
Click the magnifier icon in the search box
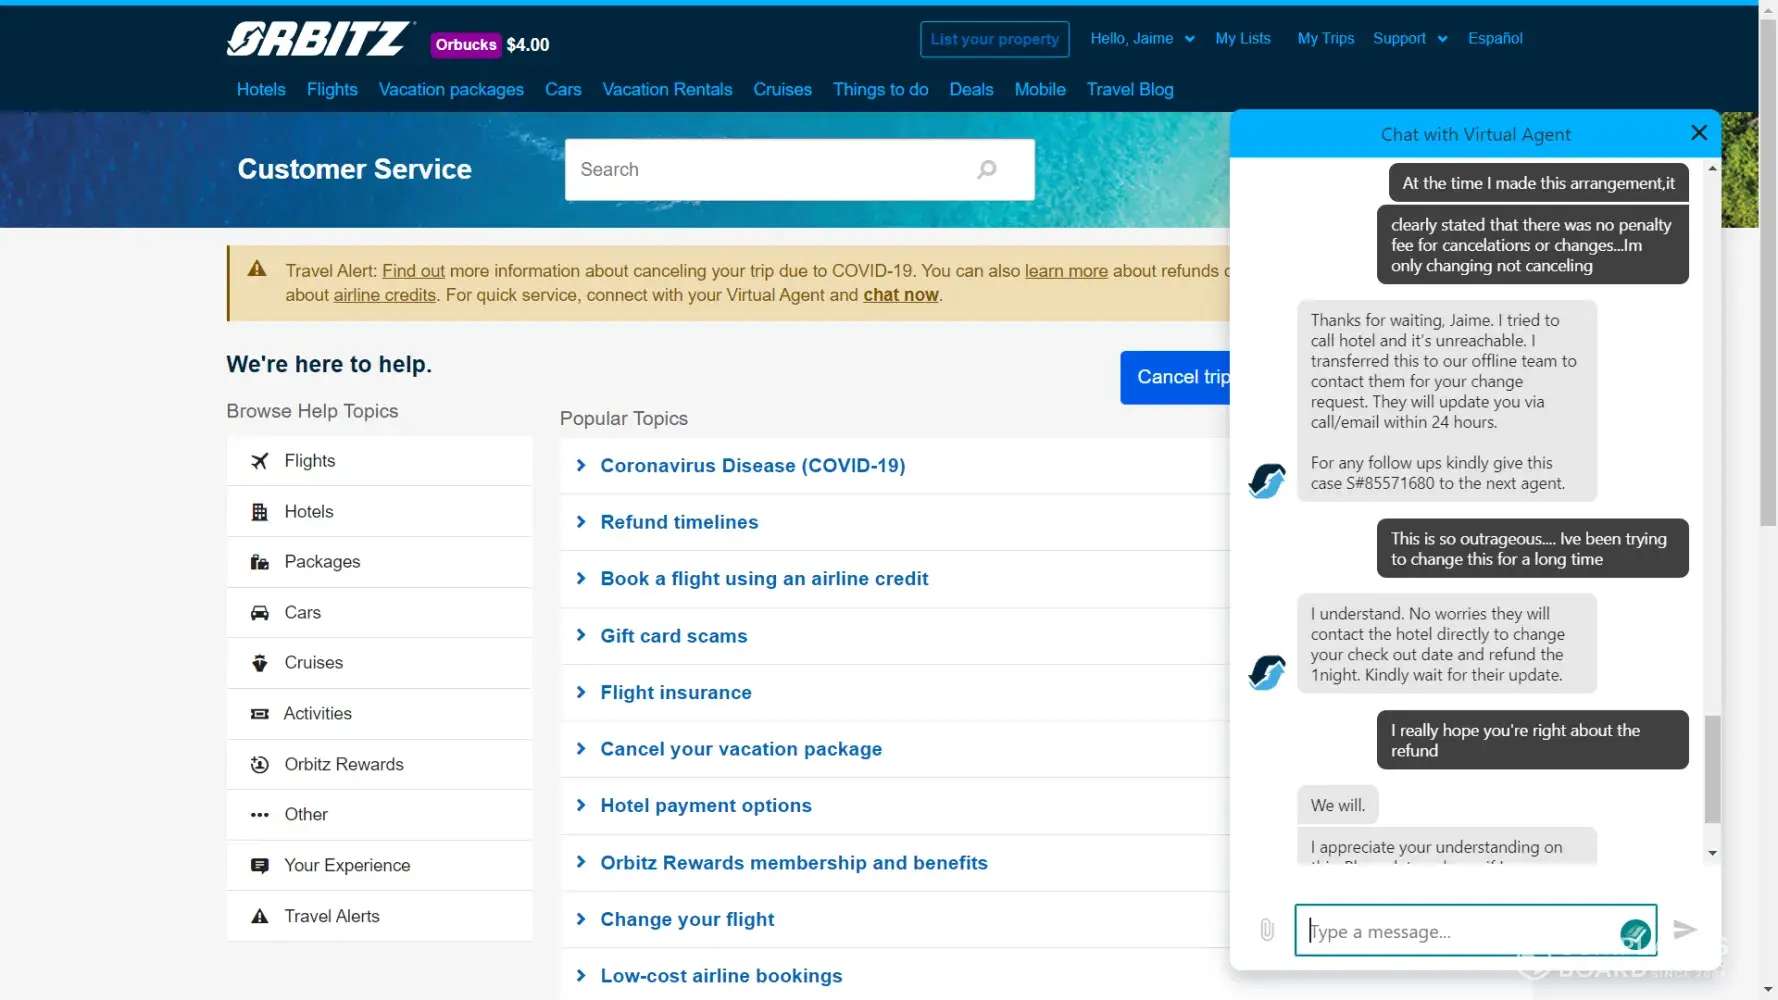pyautogui.click(x=986, y=170)
